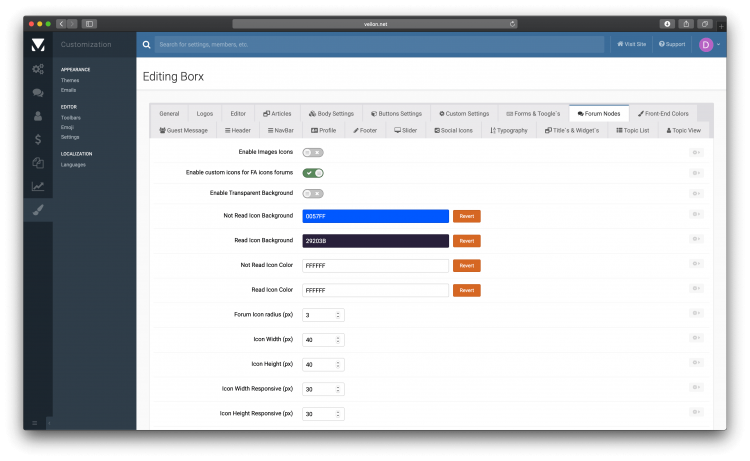Disable custom icons for FA icons forums
750x461 pixels.
(313, 173)
